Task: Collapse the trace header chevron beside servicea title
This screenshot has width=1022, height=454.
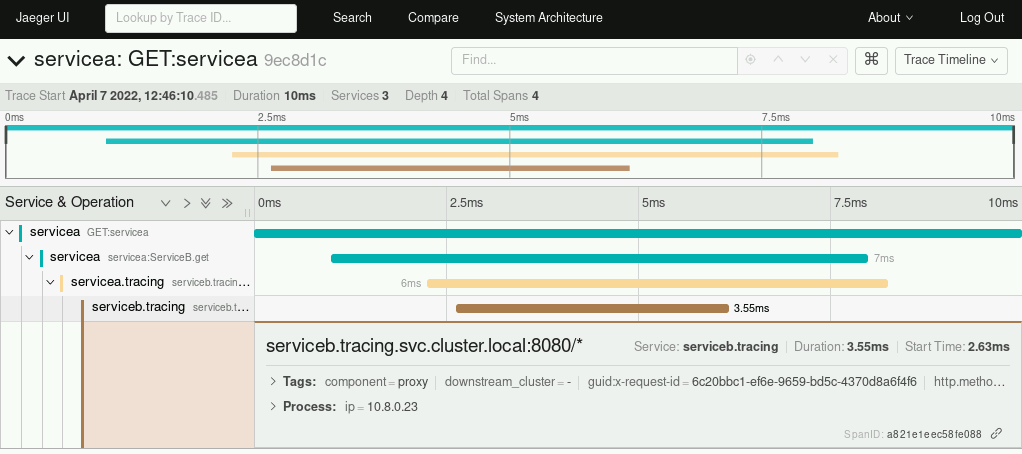Action: pyautogui.click(x=16, y=61)
